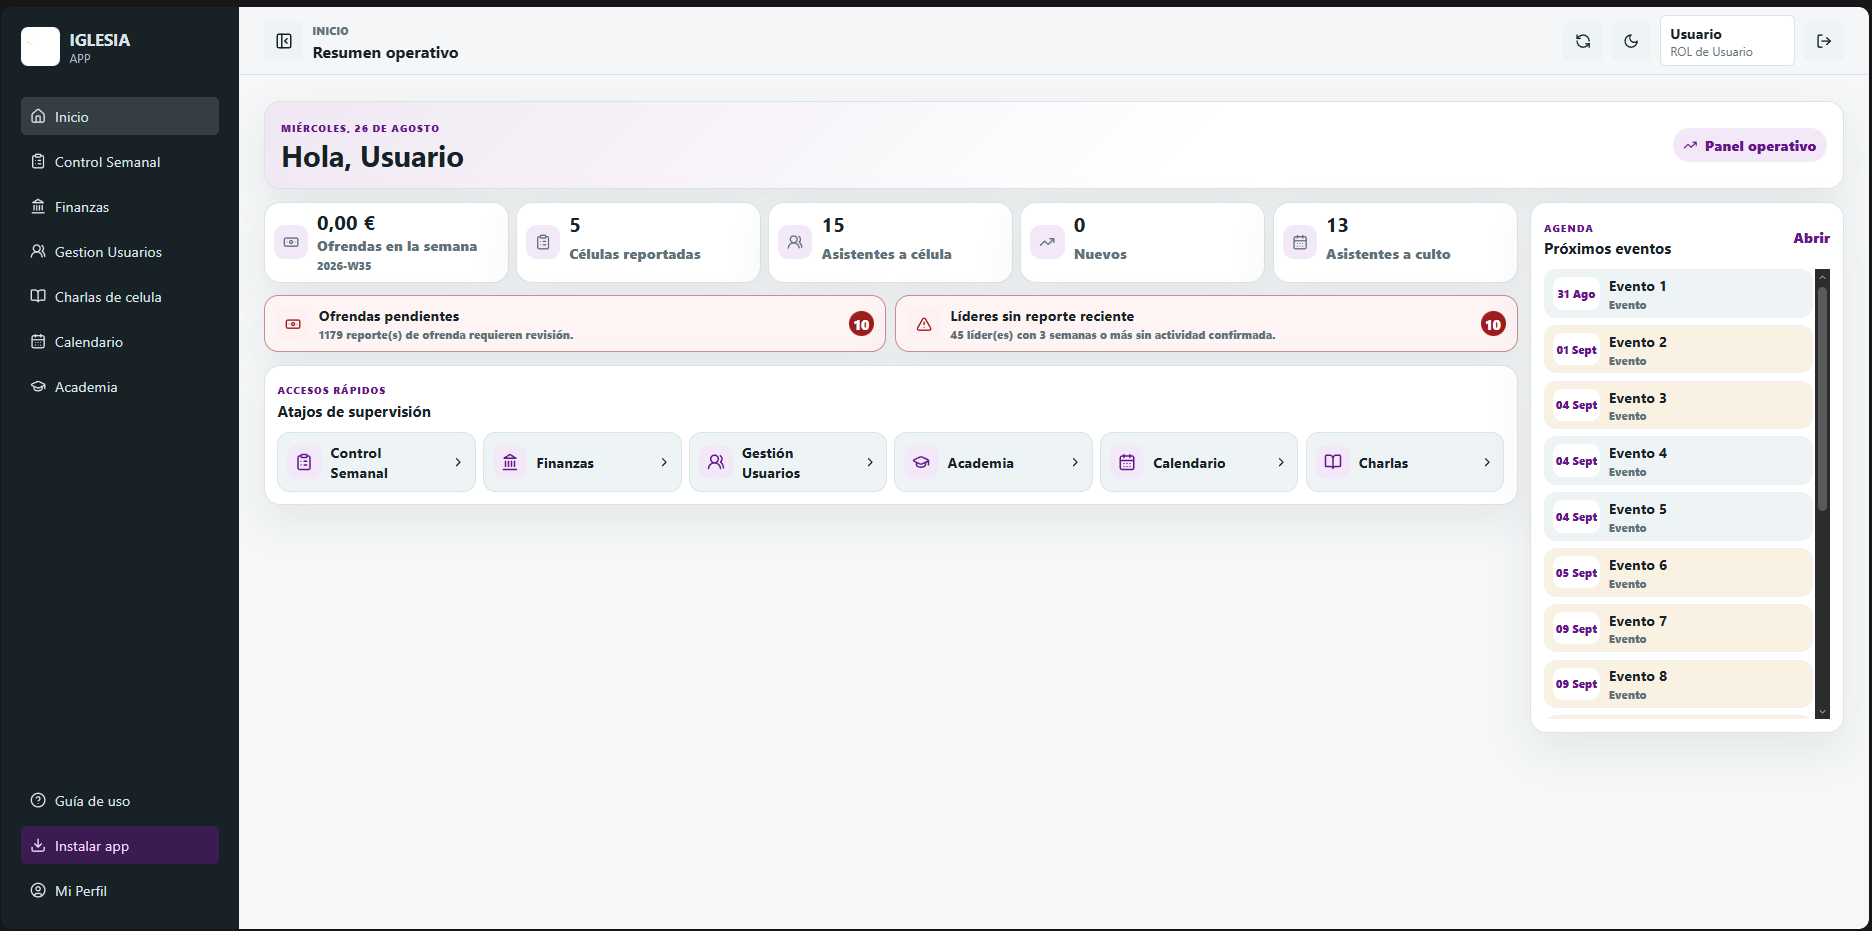1872x931 pixels.
Task: Toggle dark mode with the moon icon
Action: tap(1631, 41)
